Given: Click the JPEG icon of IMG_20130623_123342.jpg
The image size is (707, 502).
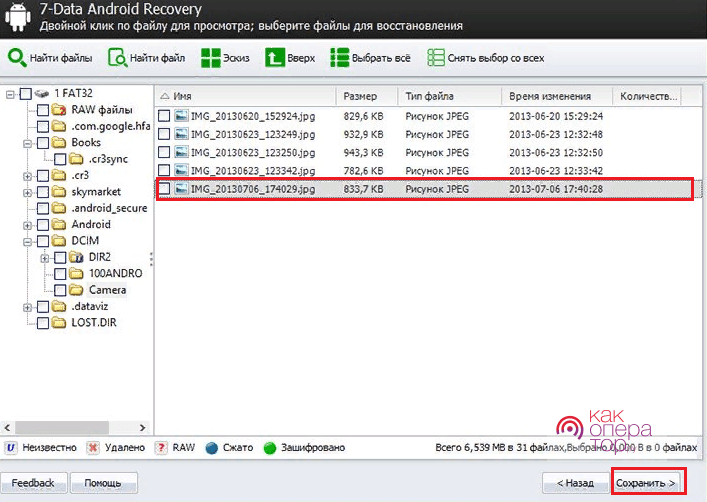Looking at the screenshot, I should click(181, 170).
